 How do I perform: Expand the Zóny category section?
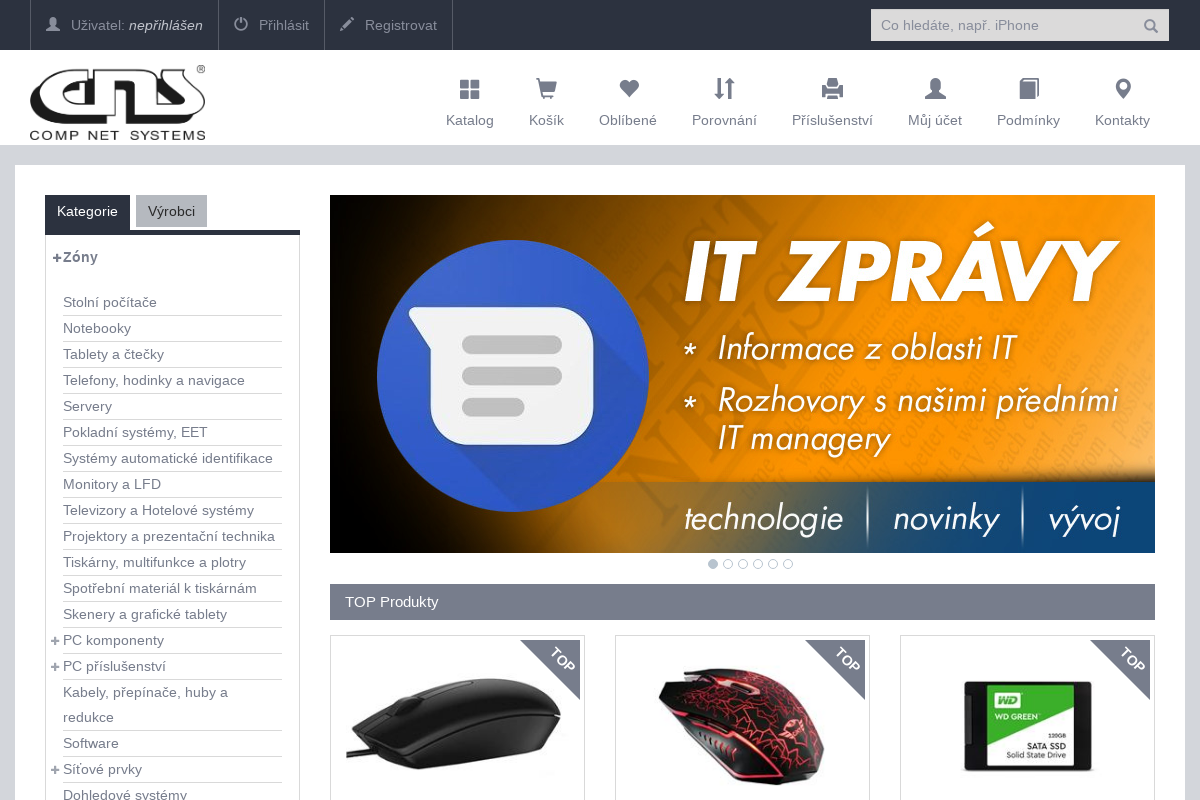click(x=57, y=257)
